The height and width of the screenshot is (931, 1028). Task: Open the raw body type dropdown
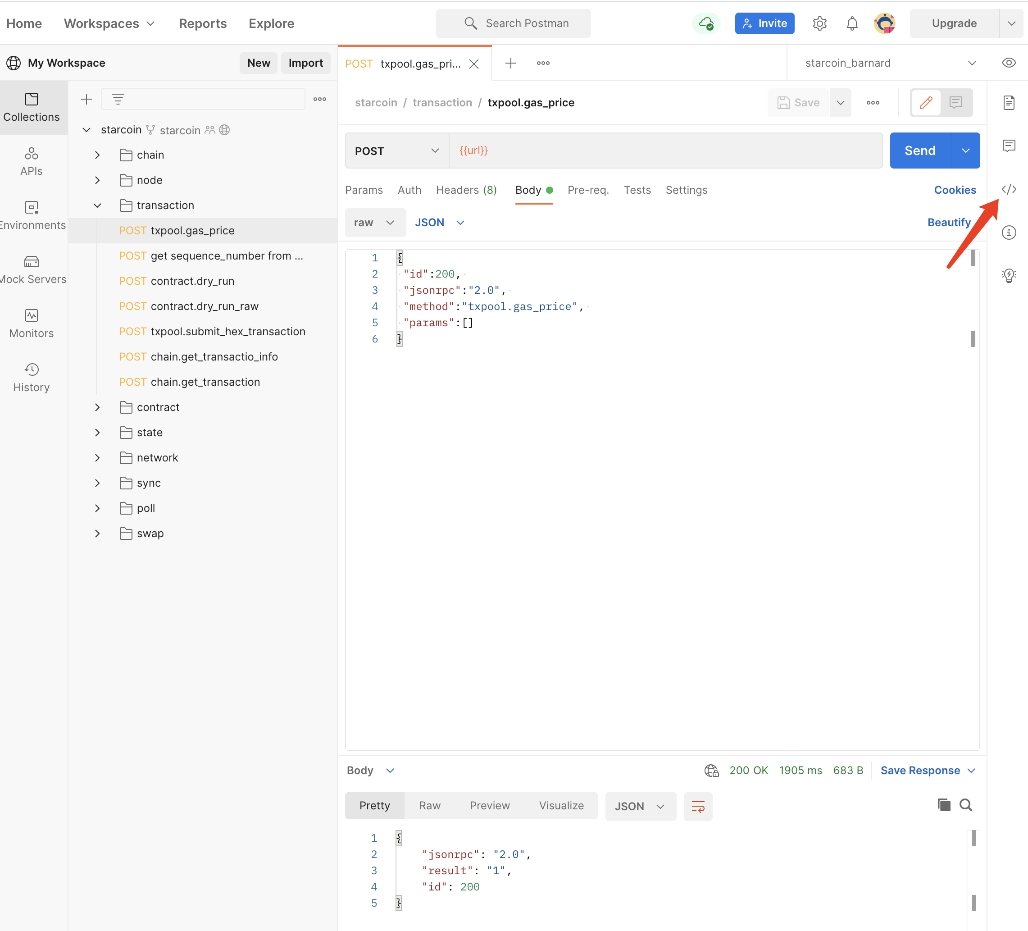tap(374, 222)
